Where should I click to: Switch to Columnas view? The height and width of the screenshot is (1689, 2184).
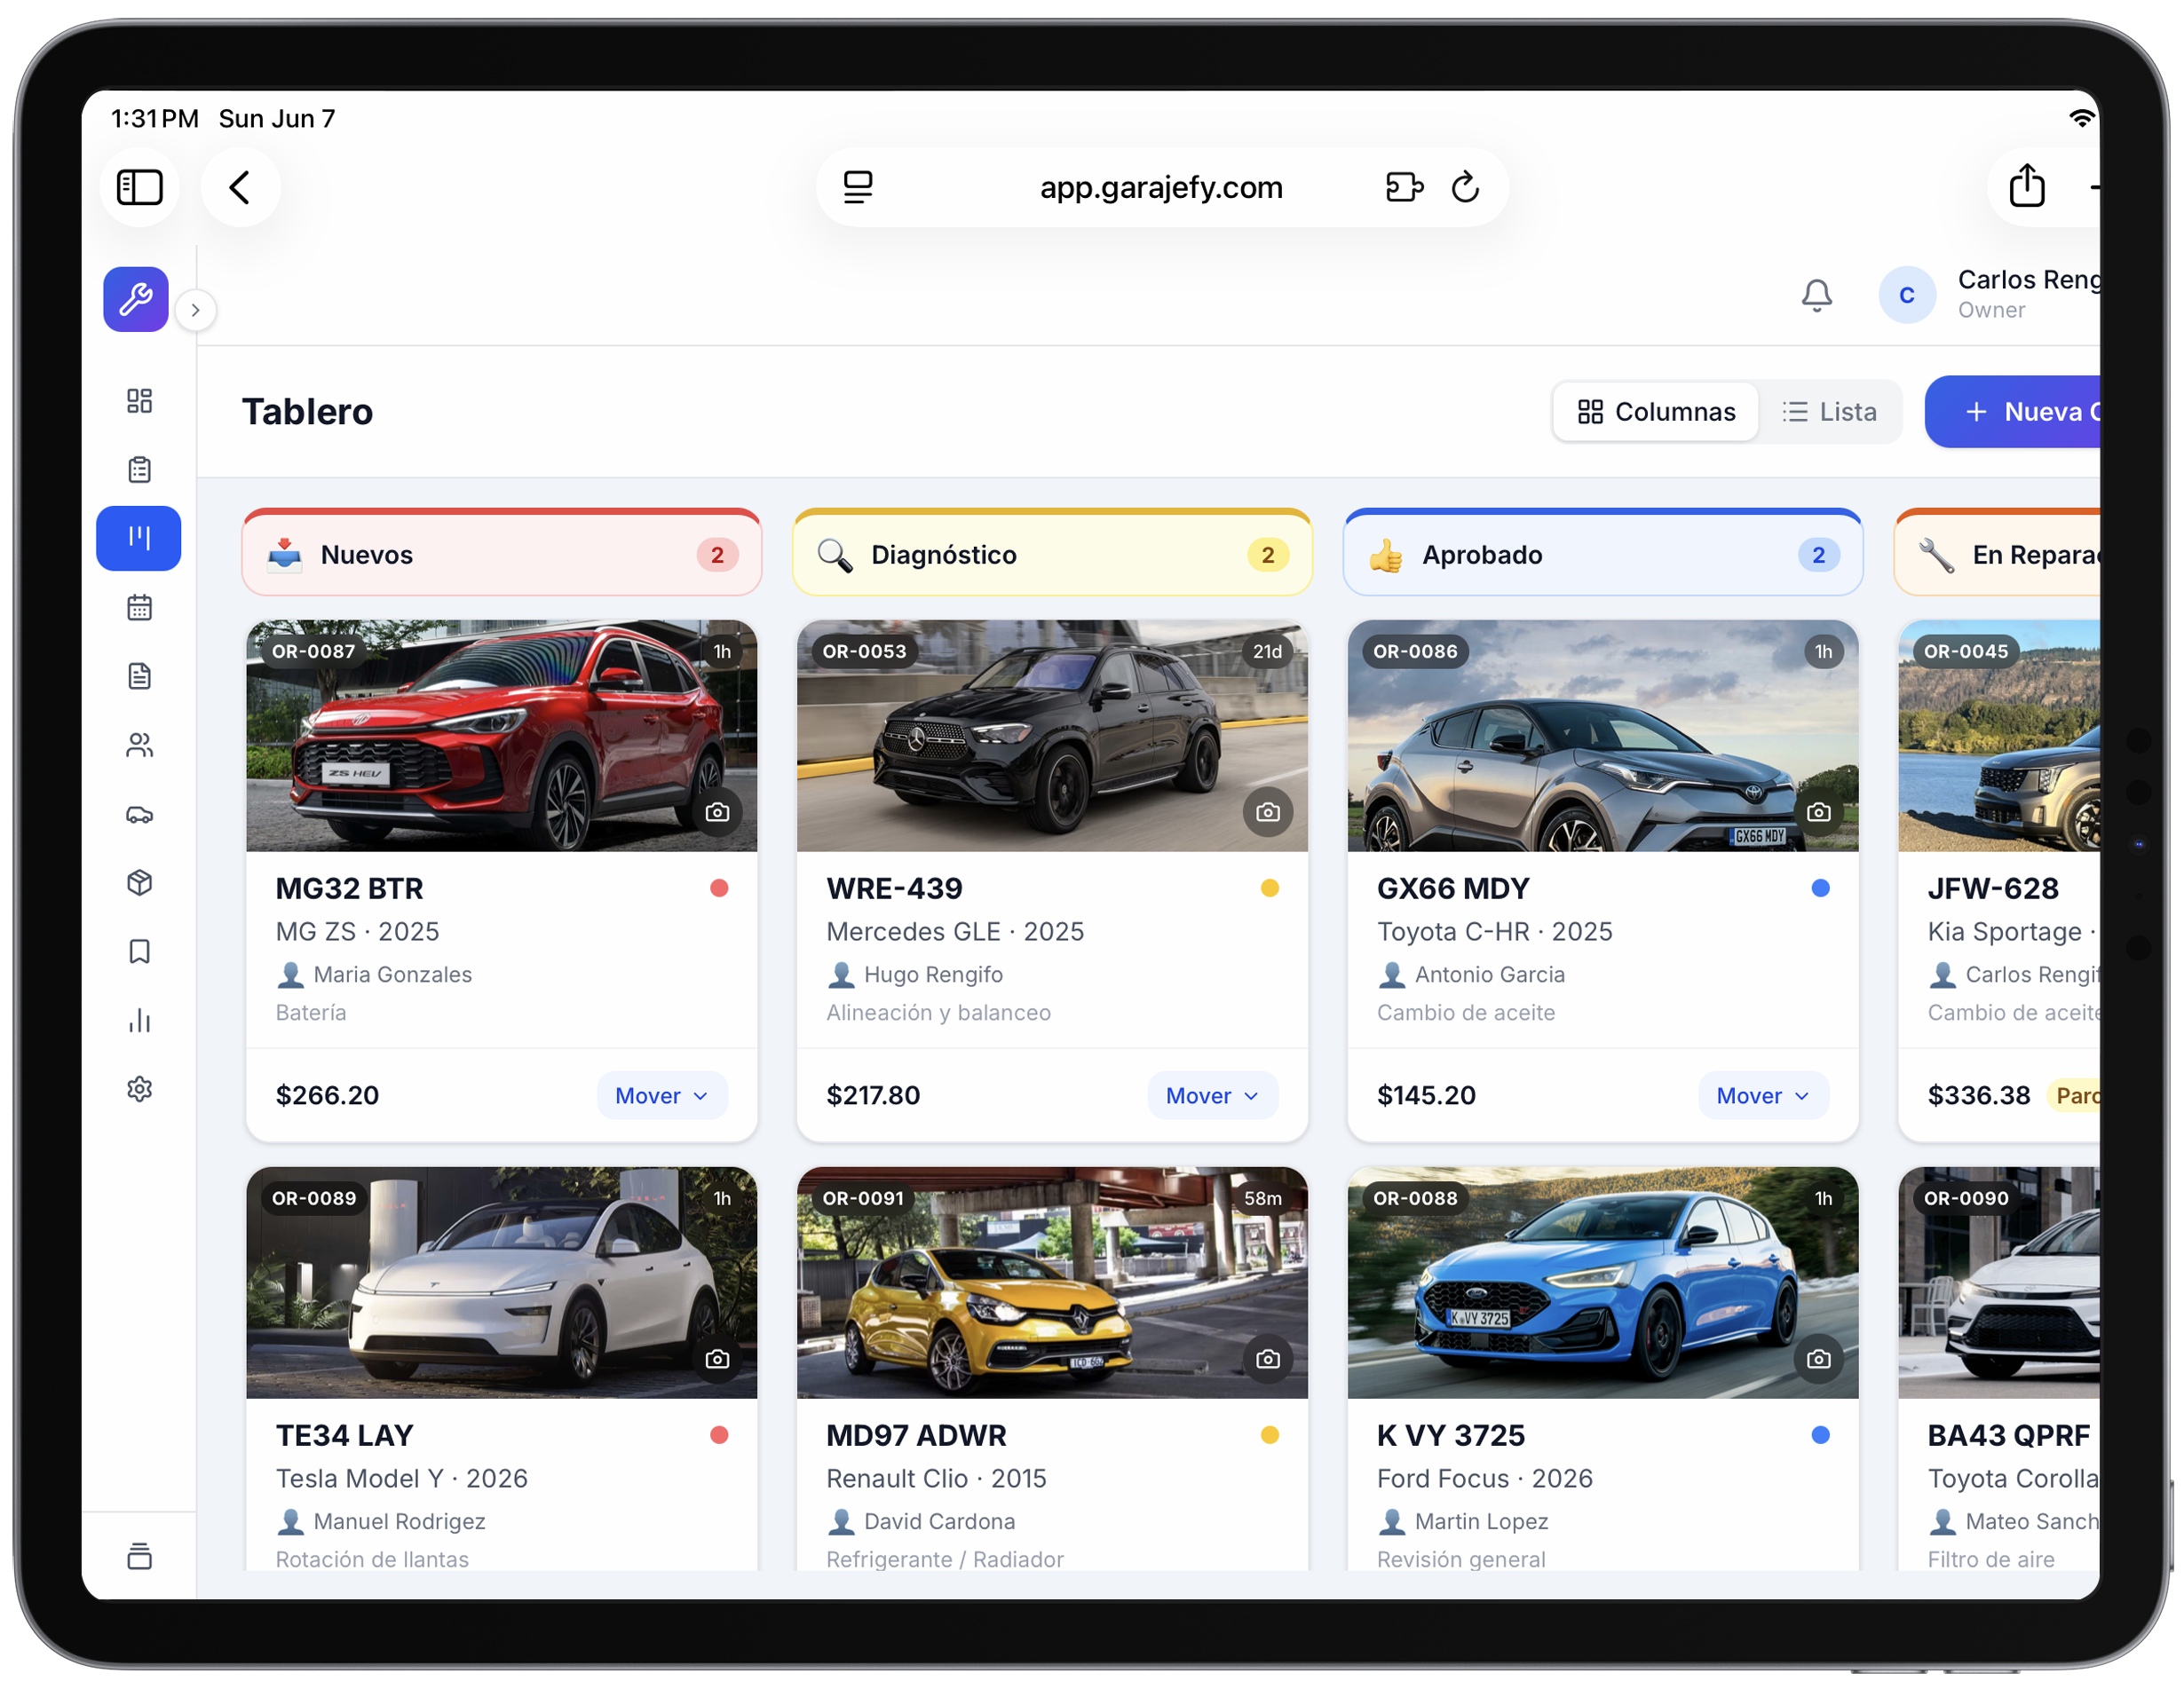click(1656, 412)
